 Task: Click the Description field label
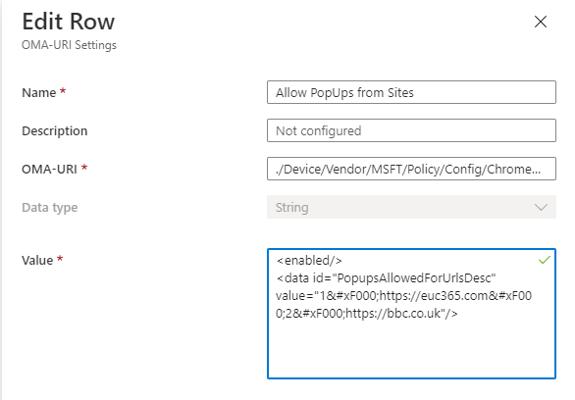click(55, 131)
